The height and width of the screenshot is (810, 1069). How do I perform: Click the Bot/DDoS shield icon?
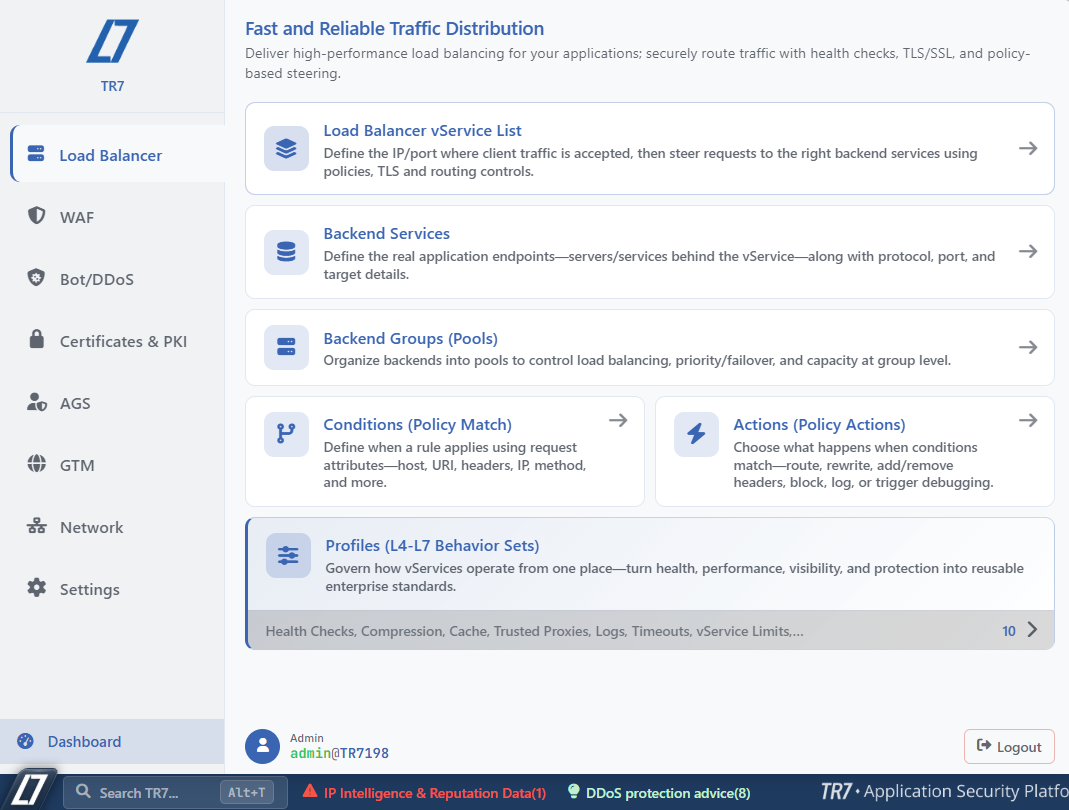36,278
